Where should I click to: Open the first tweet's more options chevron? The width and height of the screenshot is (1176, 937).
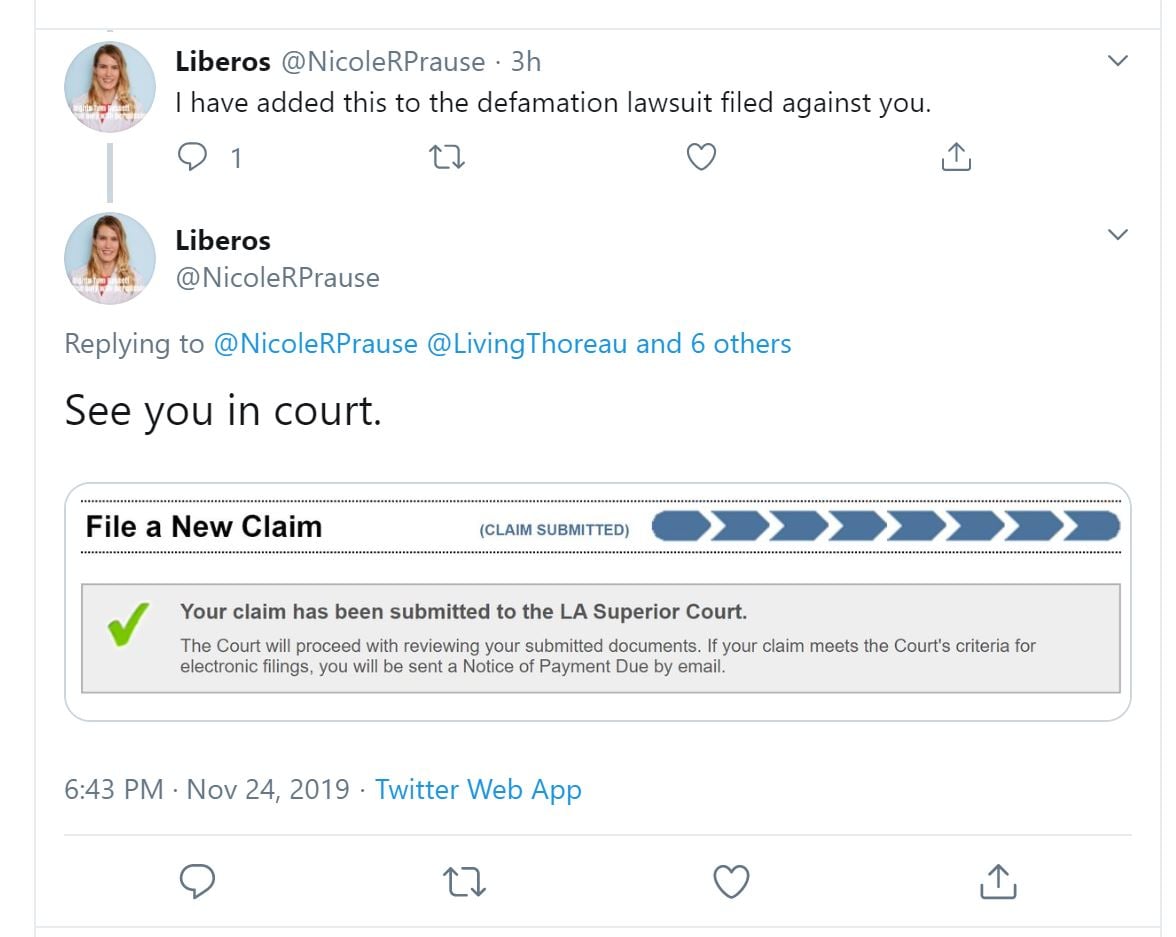click(1118, 61)
